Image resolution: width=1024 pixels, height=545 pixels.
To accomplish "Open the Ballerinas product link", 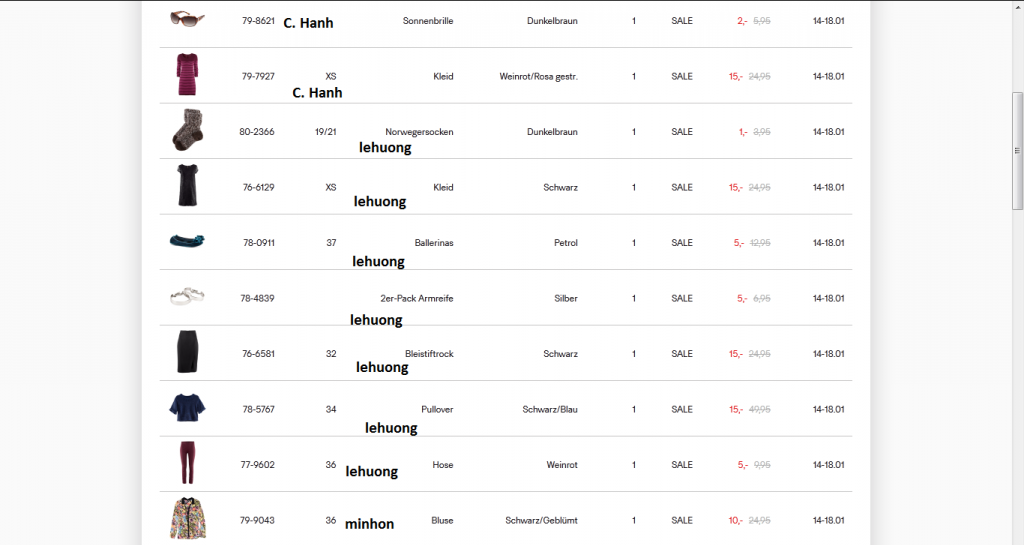I will point(434,243).
